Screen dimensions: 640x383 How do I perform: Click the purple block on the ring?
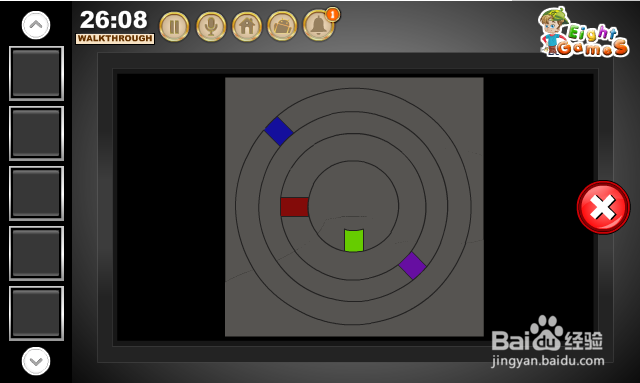412,265
